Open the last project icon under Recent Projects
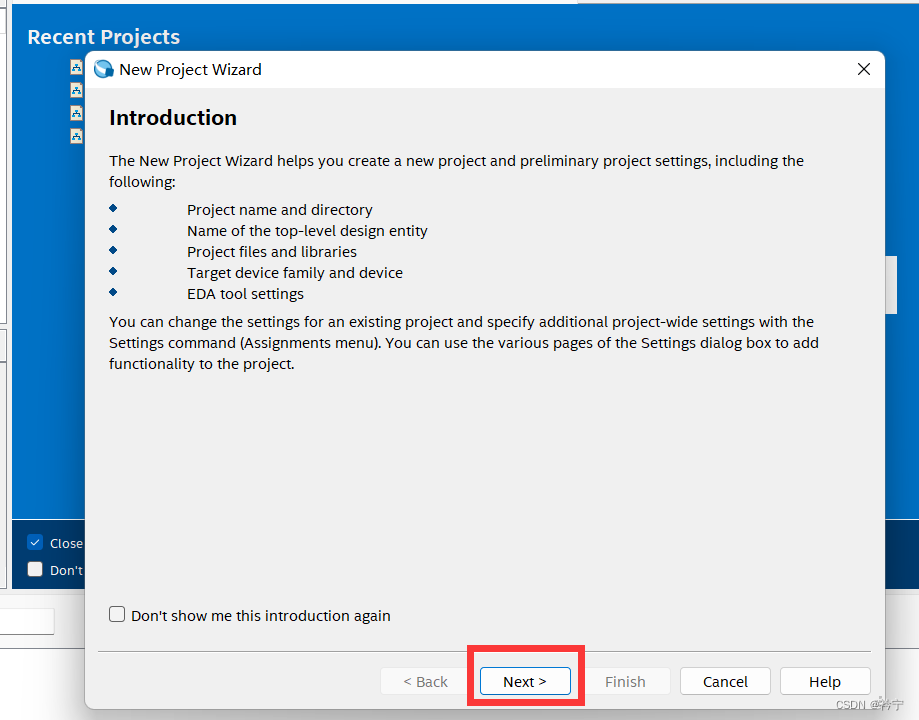The image size is (919, 720). click(x=76, y=135)
